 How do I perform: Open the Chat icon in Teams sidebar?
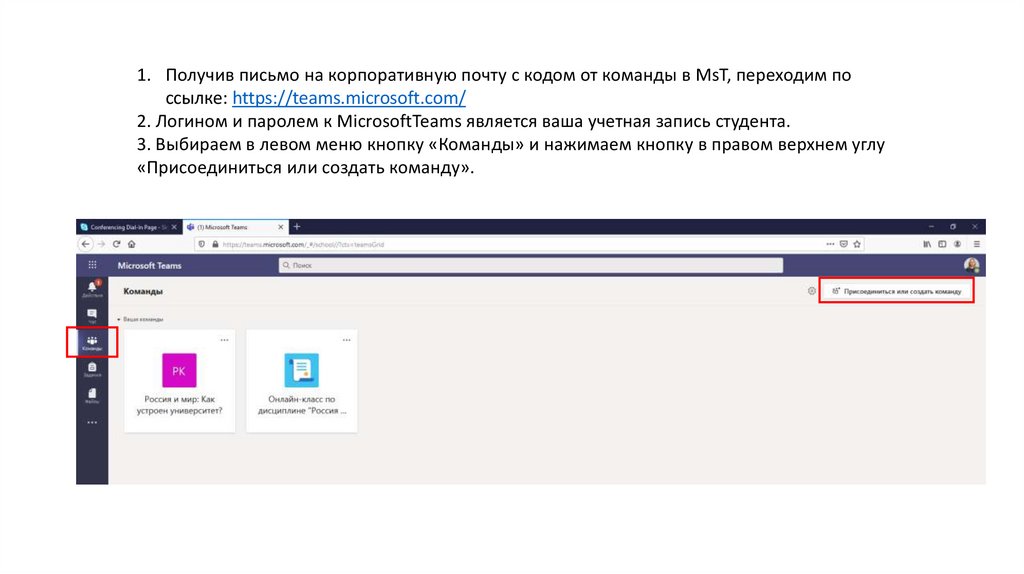(x=92, y=316)
